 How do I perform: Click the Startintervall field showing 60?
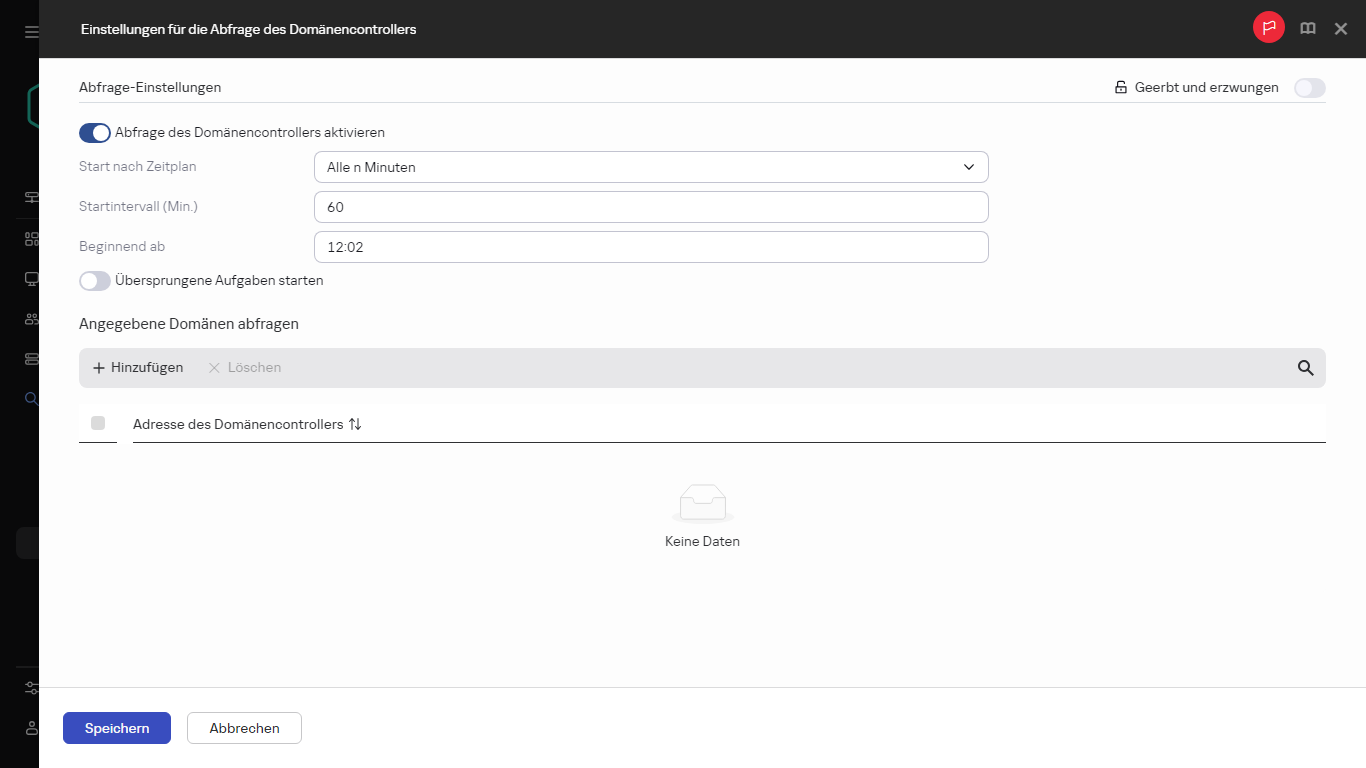tap(651, 207)
